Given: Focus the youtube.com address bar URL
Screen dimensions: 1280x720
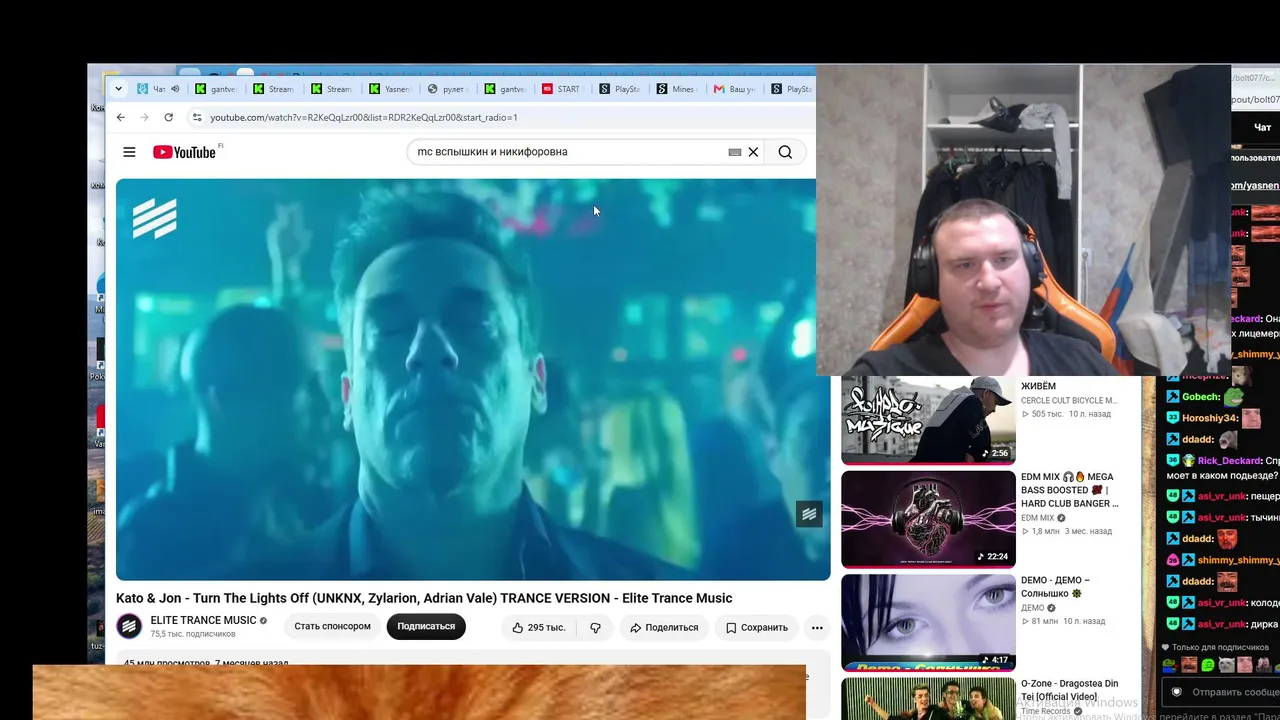Looking at the screenshot, I should click(x=363, y=117).
